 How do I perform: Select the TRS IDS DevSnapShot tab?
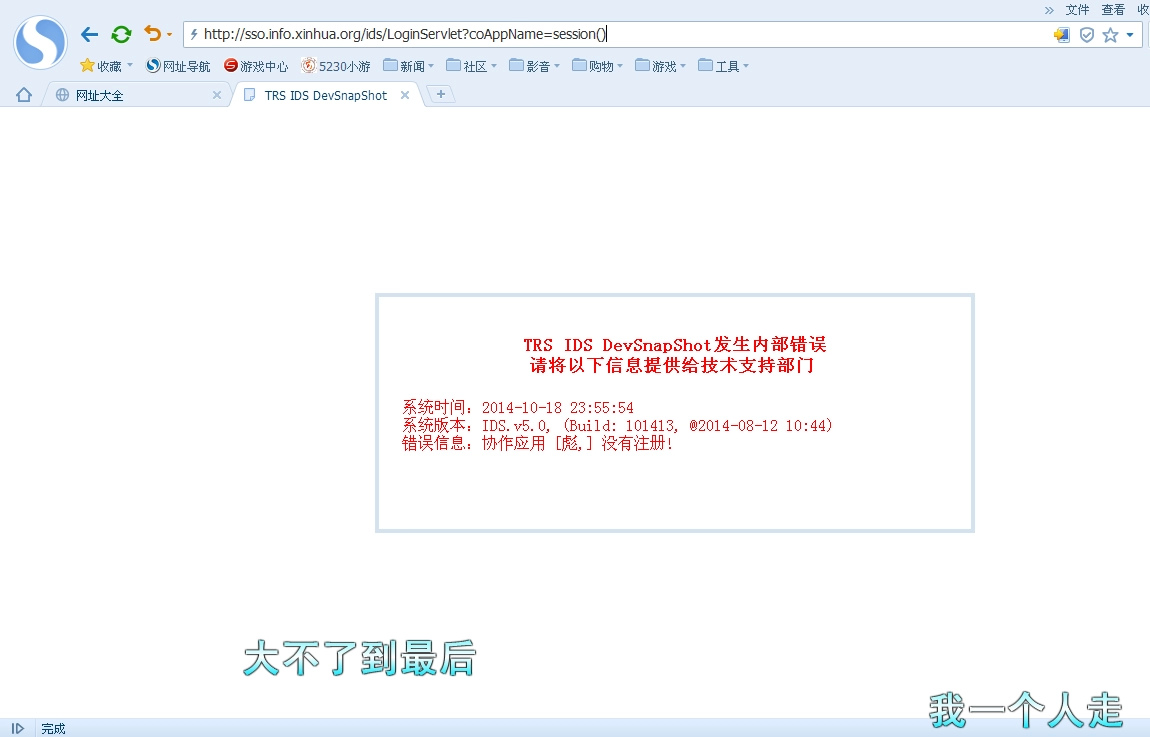coord(325,95)
